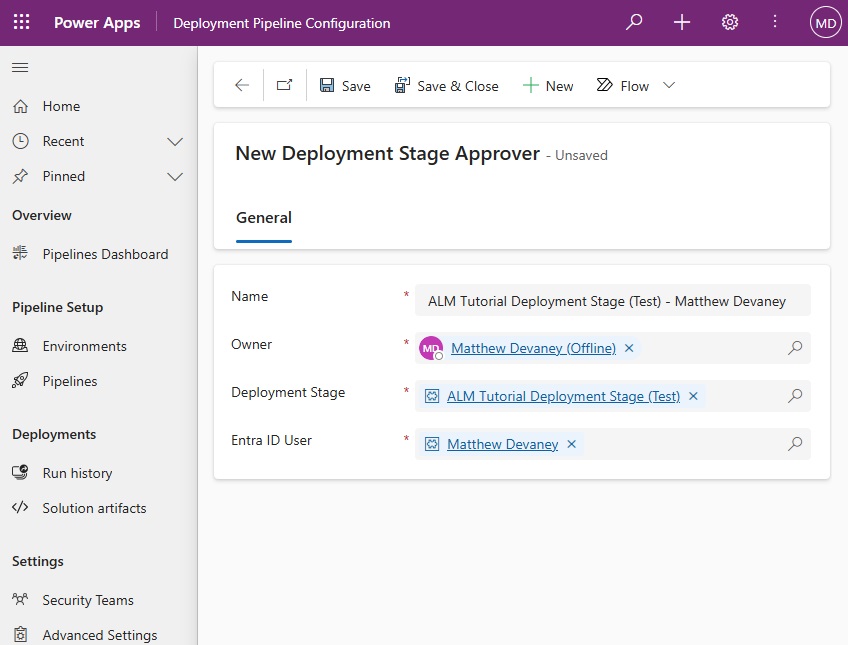The image size is (848, 645).
Task: Click the Owner MD avatar icon
Action: coord(431,348)
